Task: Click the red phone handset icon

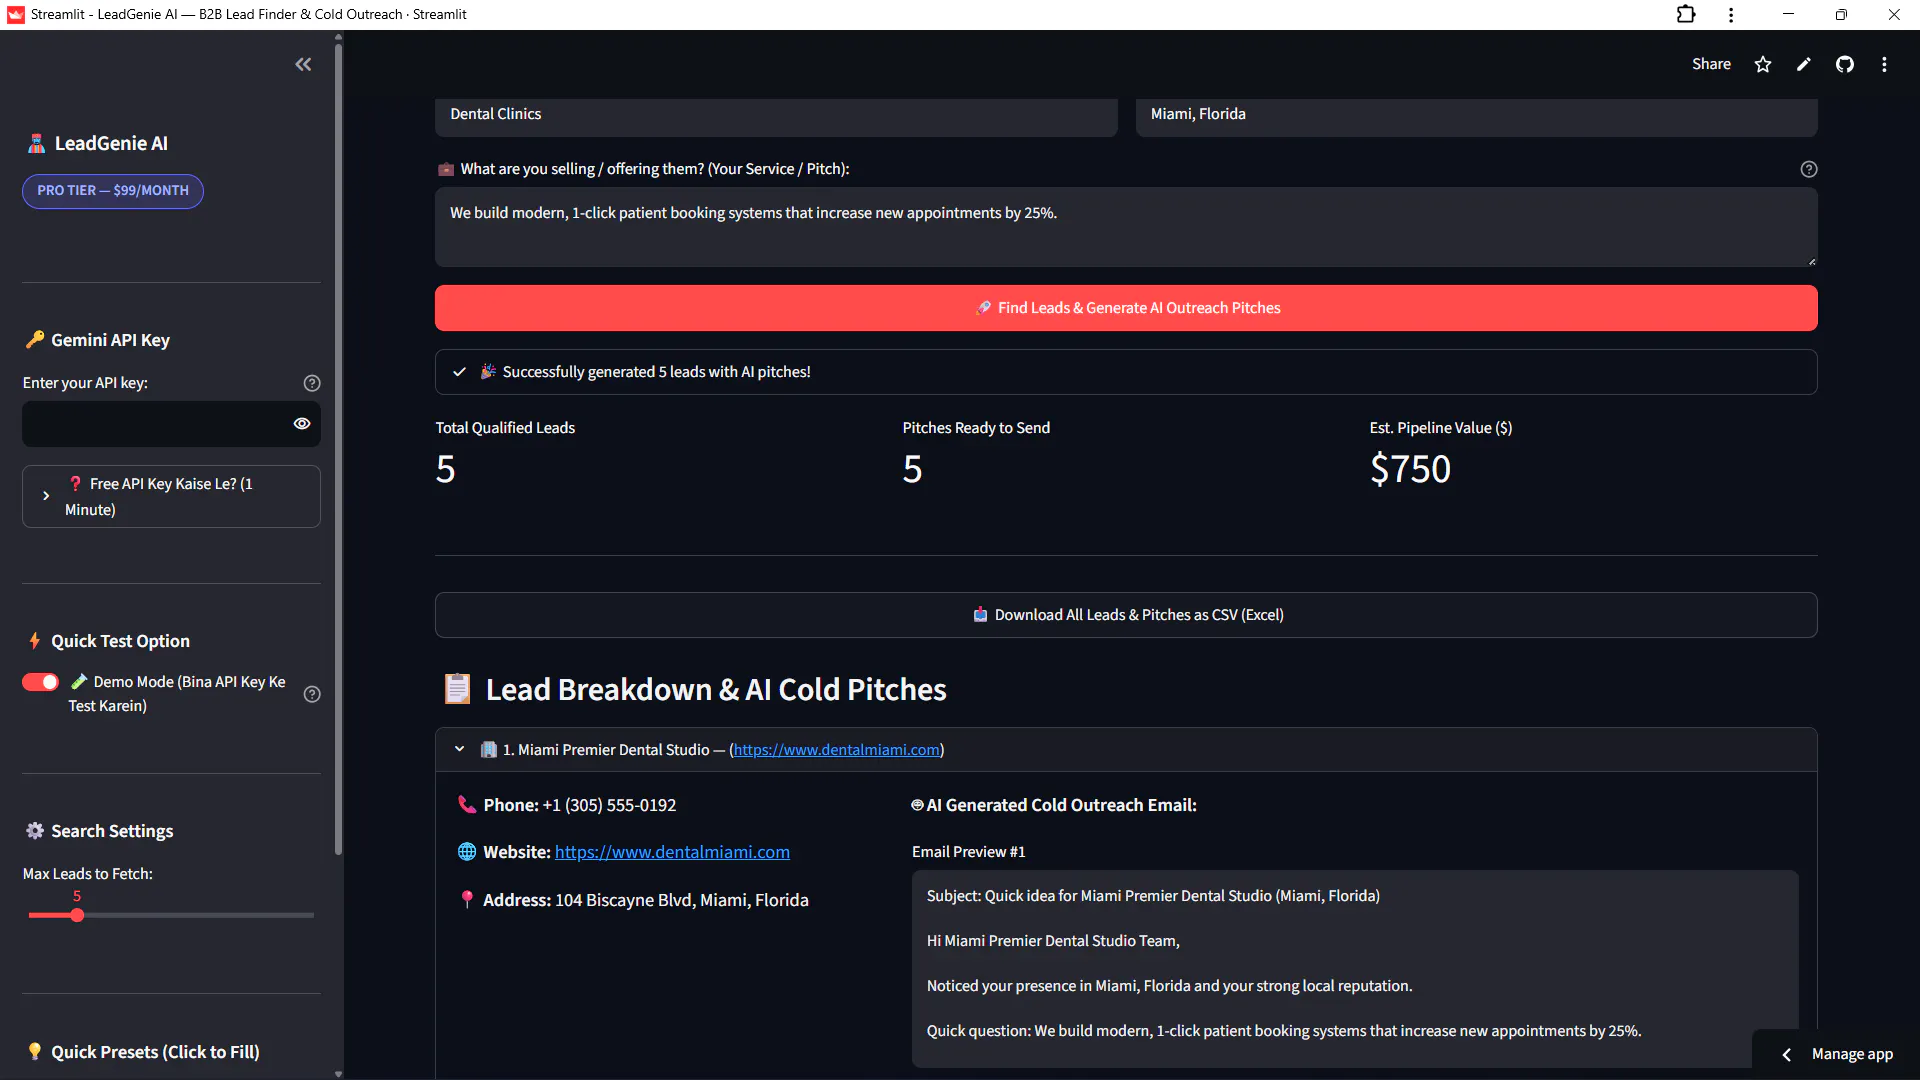Action: tap(467, 805)
